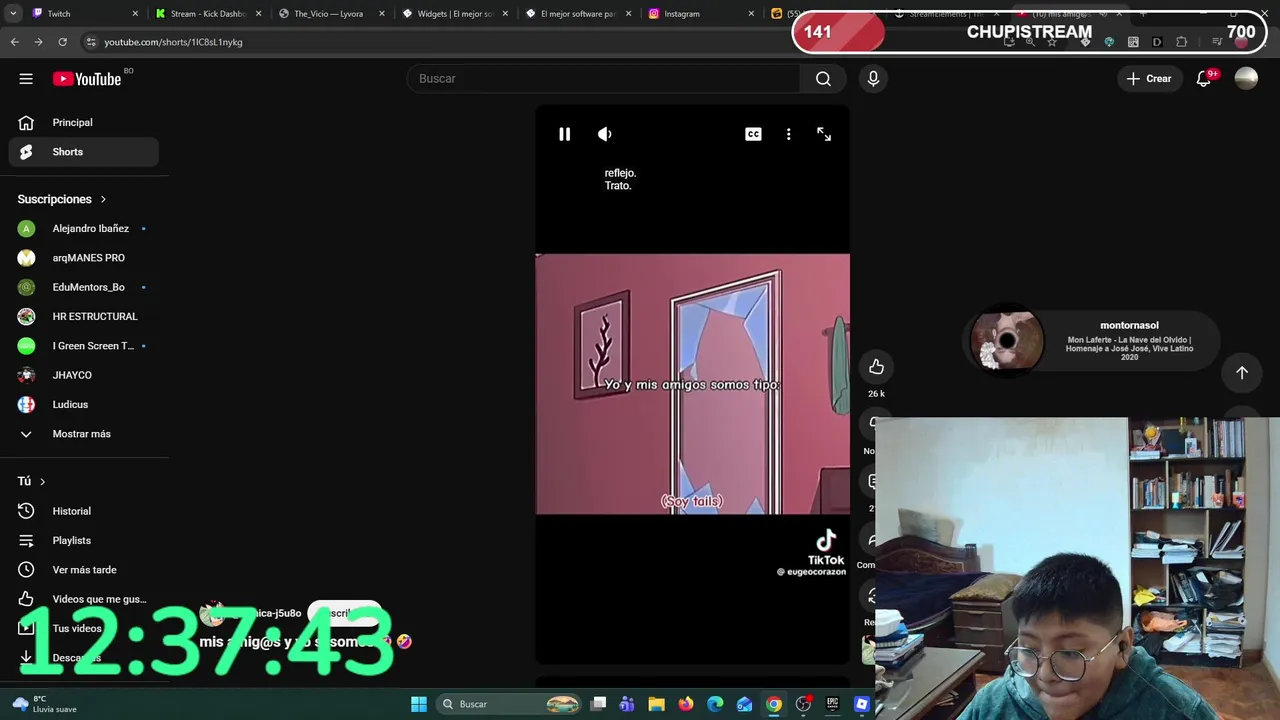Screen dimensions: 1280x720
Task: Switch to the The_Vicio — Lyvora tab
Action: [331, 14]
